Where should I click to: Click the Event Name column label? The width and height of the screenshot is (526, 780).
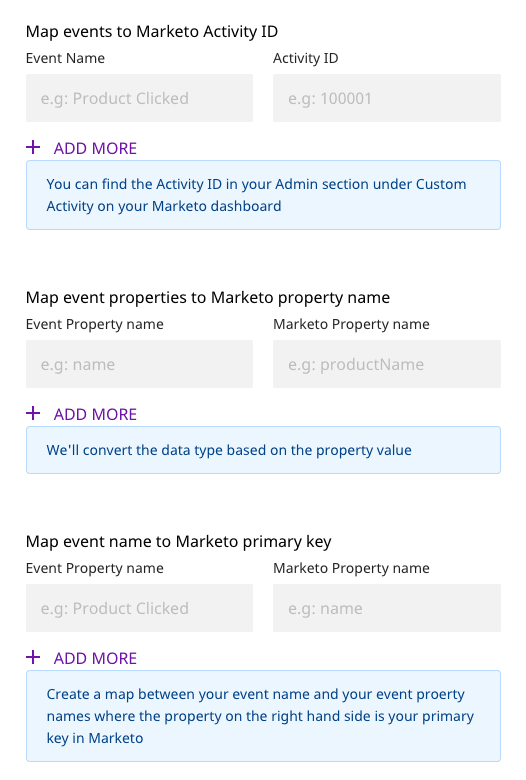65,58
